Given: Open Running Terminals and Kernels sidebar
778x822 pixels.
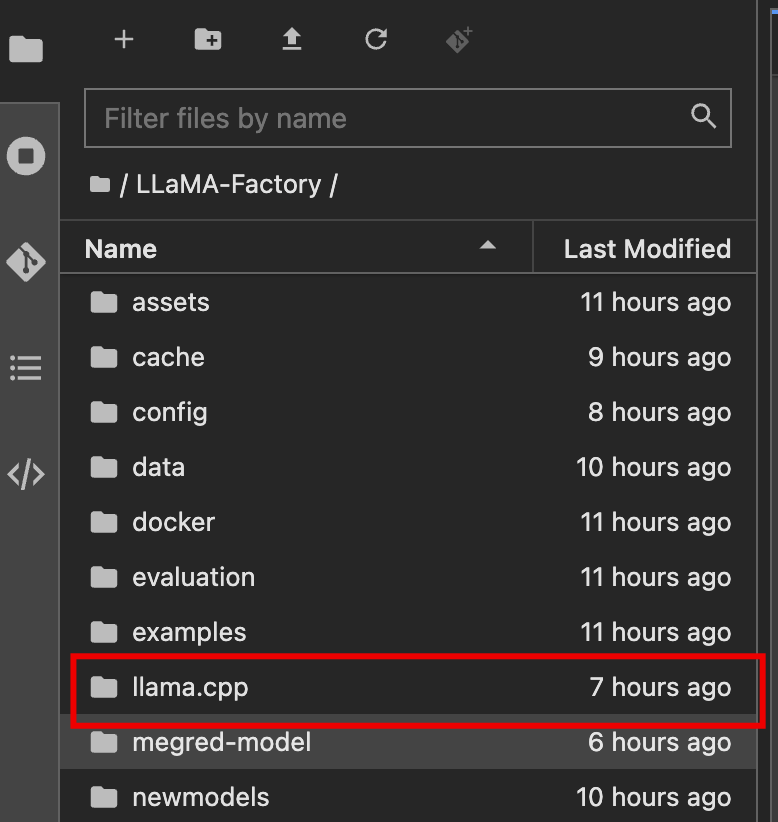Looking at the screenshot, I should 26,156.
